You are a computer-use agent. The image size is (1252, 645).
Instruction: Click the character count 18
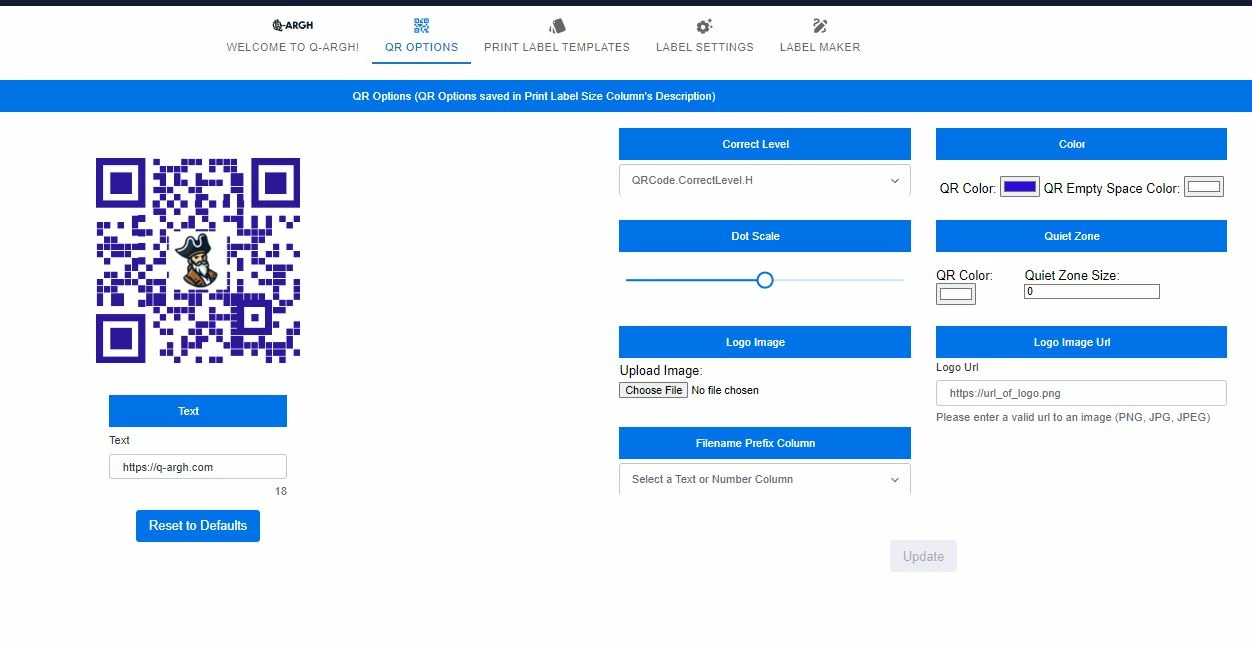click(281, 491)
